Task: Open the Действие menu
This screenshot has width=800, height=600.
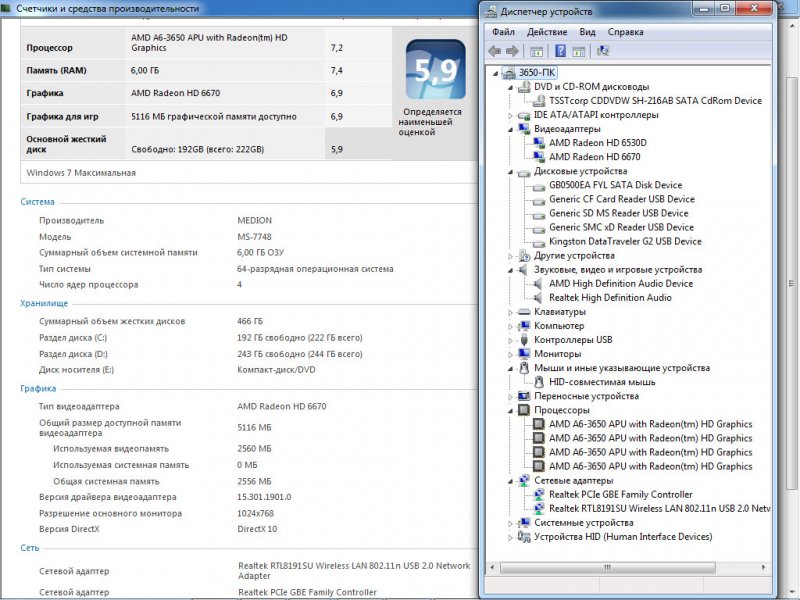Action: coord(547,32)
